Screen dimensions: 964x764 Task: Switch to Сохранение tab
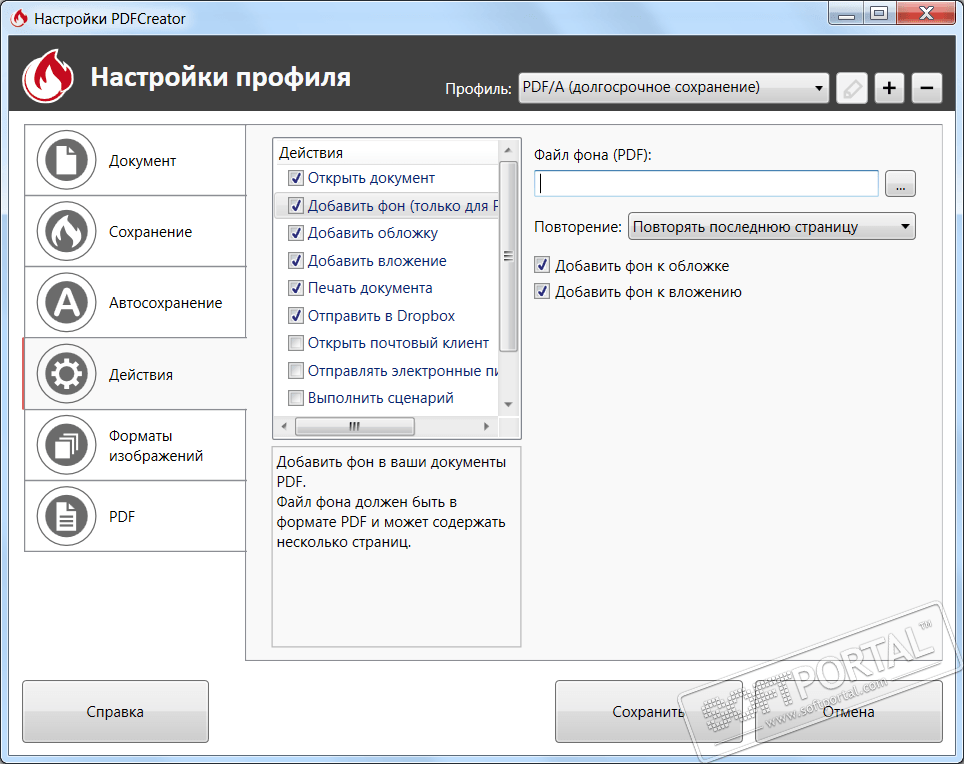pyautogui.click(x=135, y=232)
